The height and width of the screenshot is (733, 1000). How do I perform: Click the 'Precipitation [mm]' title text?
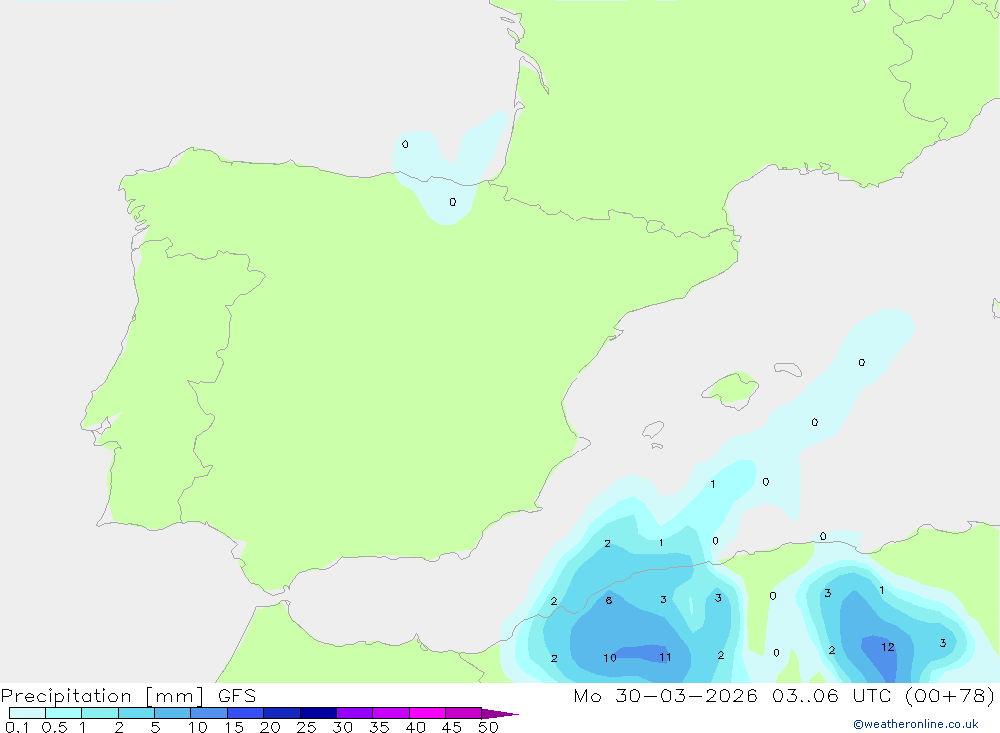pos(102,696)
